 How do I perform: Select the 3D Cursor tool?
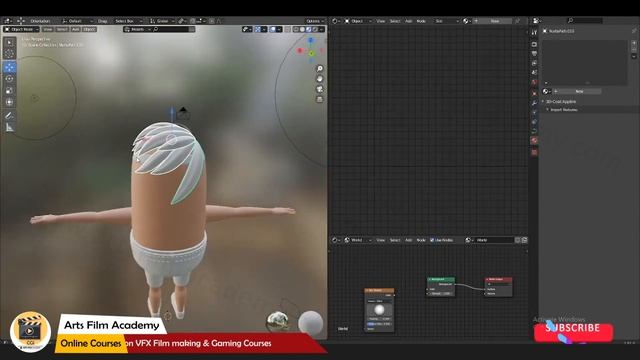tap(9, 53)
